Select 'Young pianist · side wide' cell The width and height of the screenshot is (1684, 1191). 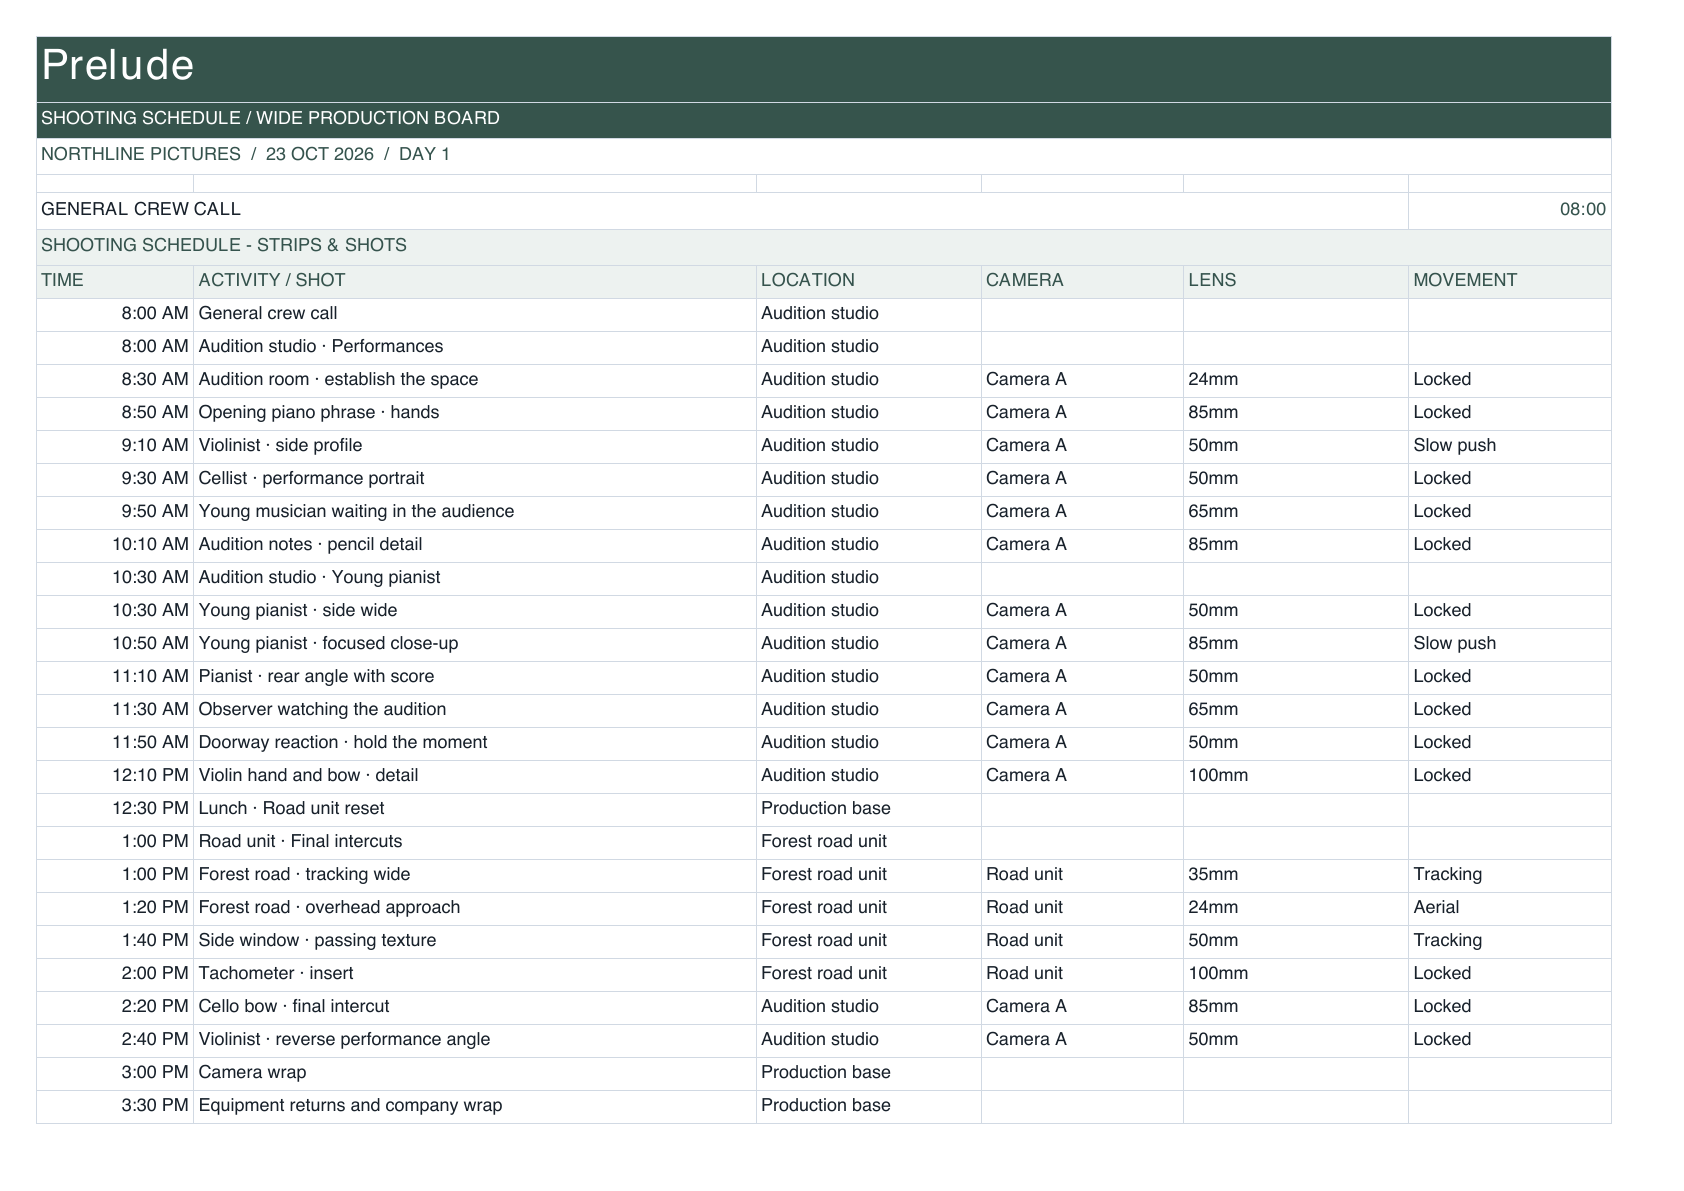click(475, 611)
